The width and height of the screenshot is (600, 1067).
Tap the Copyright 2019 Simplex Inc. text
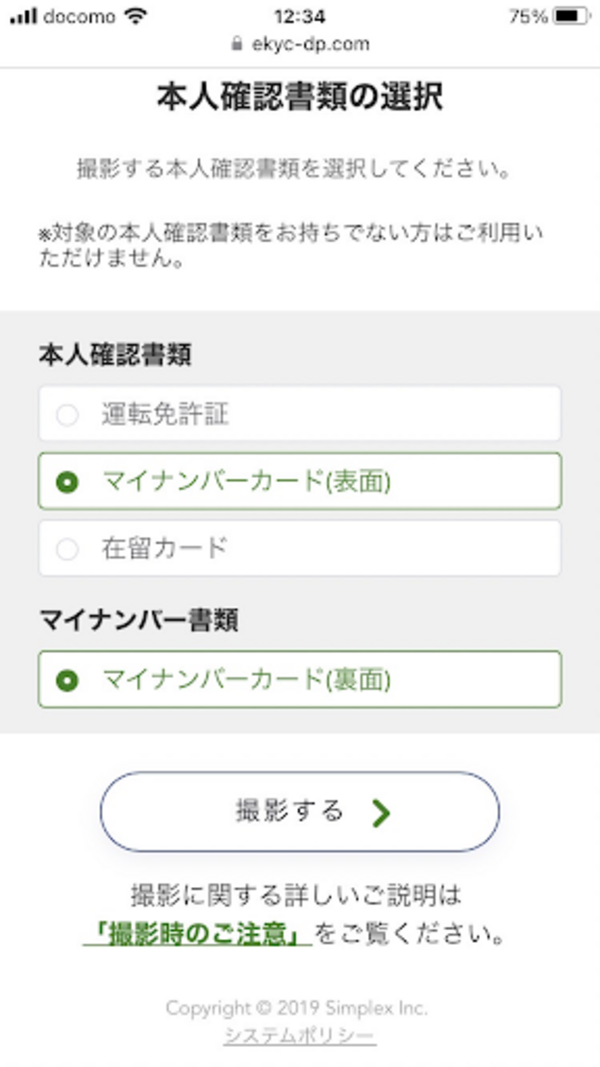(299, 1008)
